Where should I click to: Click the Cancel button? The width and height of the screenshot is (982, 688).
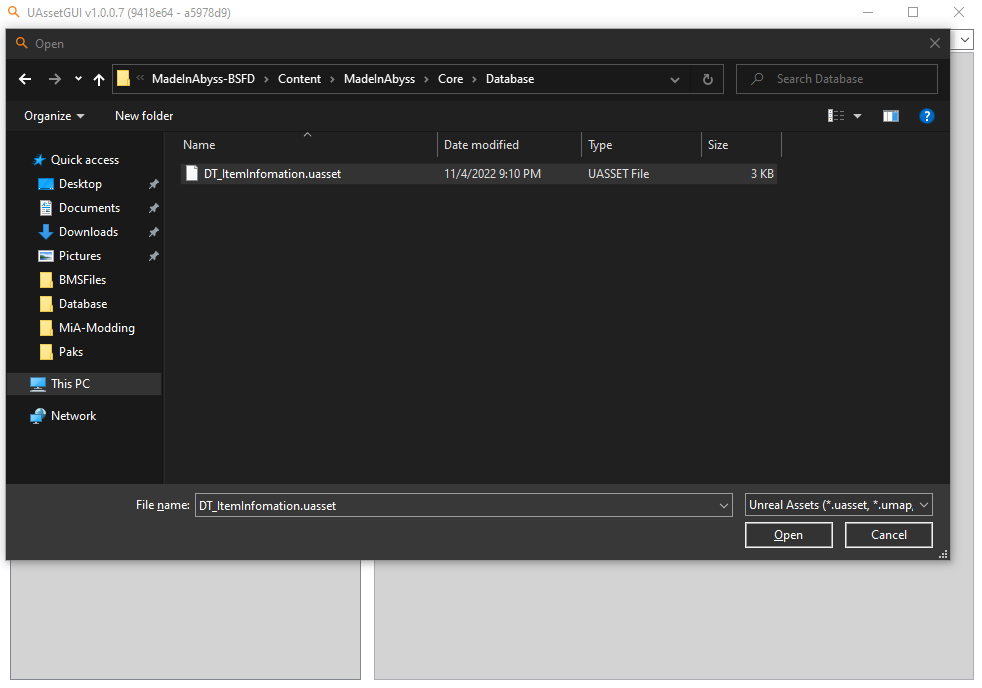888,534
